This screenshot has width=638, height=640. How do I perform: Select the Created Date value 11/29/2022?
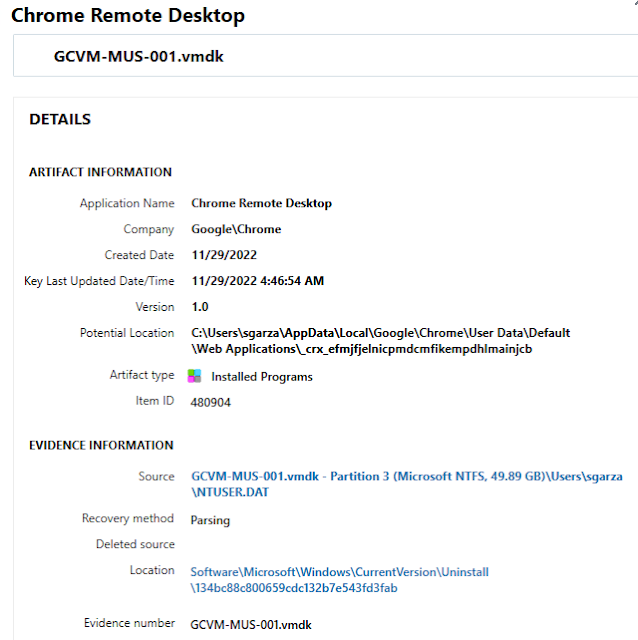pos(224,255)
